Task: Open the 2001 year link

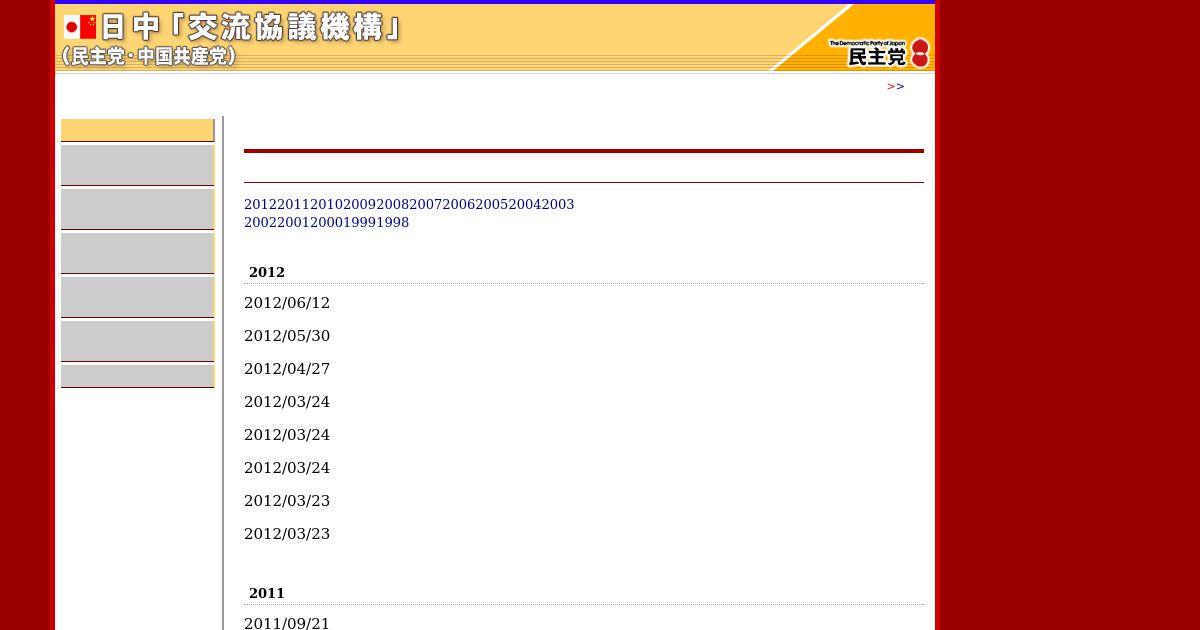Action: (x=293, y=222)
